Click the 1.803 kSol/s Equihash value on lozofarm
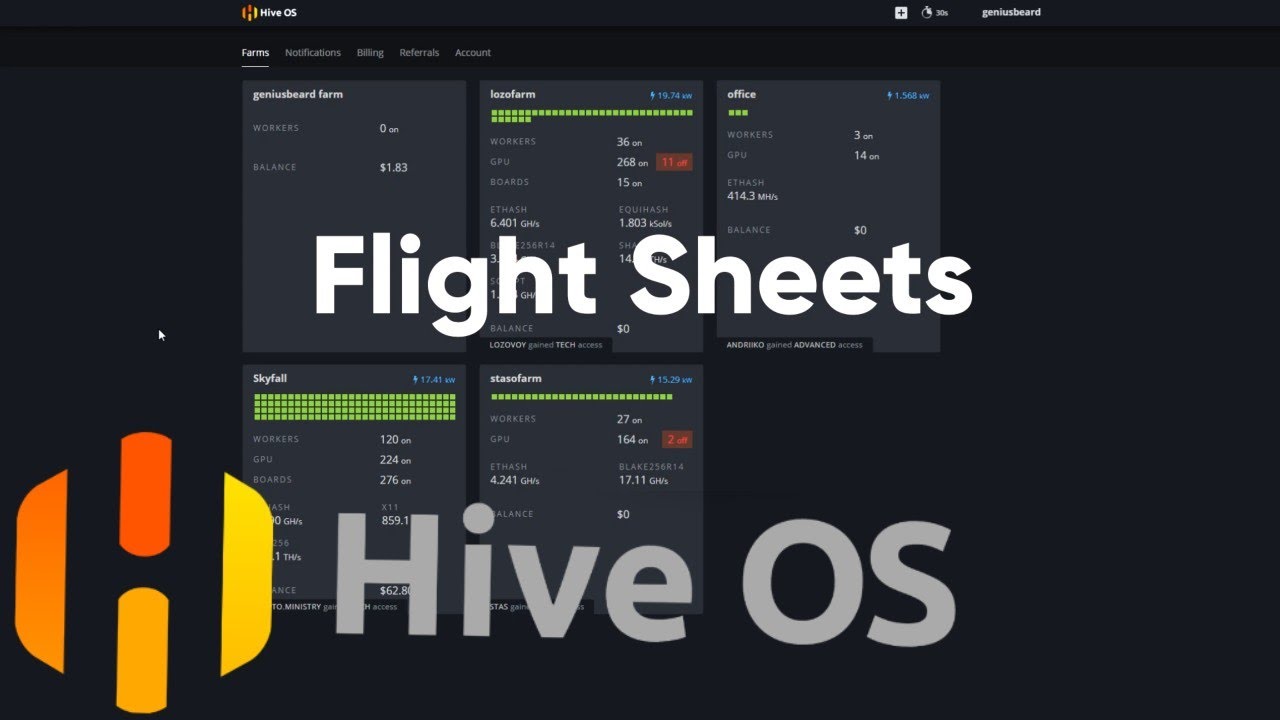 (645, 223)
